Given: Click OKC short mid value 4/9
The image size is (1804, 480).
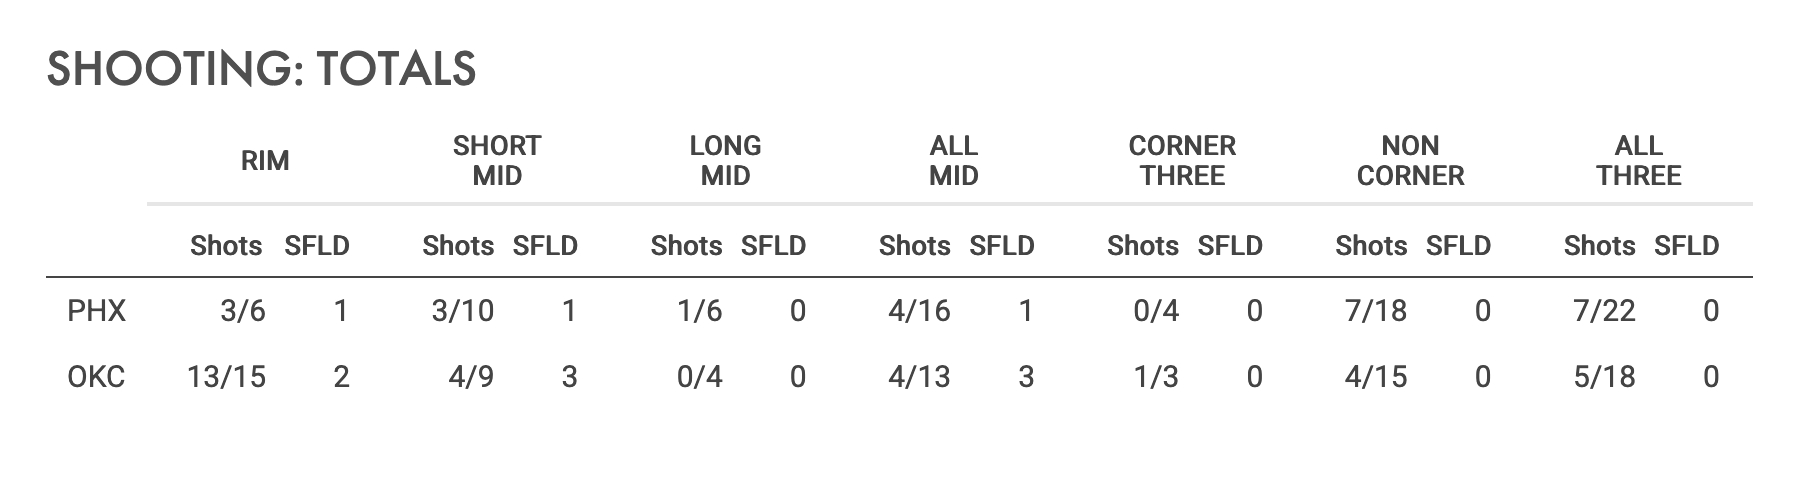Looking at the screenshot, I should [x=470, y=377].
